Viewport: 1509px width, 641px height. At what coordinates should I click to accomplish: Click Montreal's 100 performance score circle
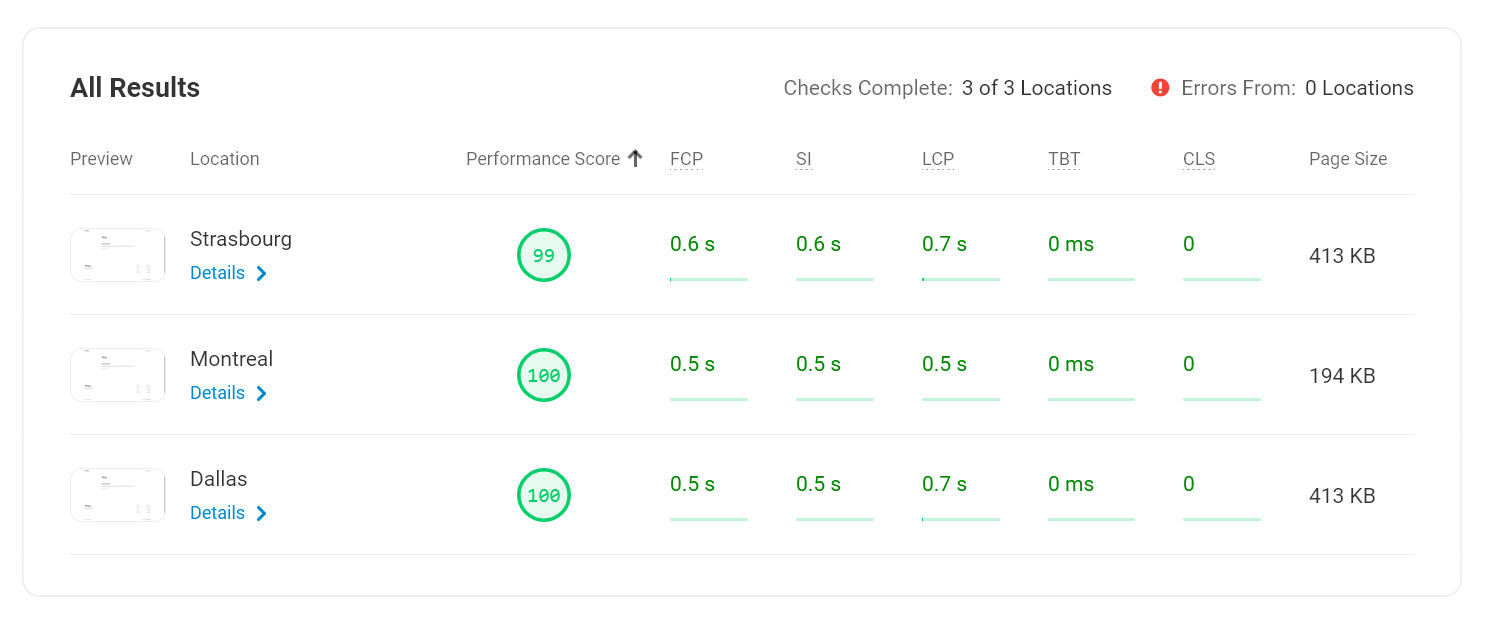pos(543,375)
